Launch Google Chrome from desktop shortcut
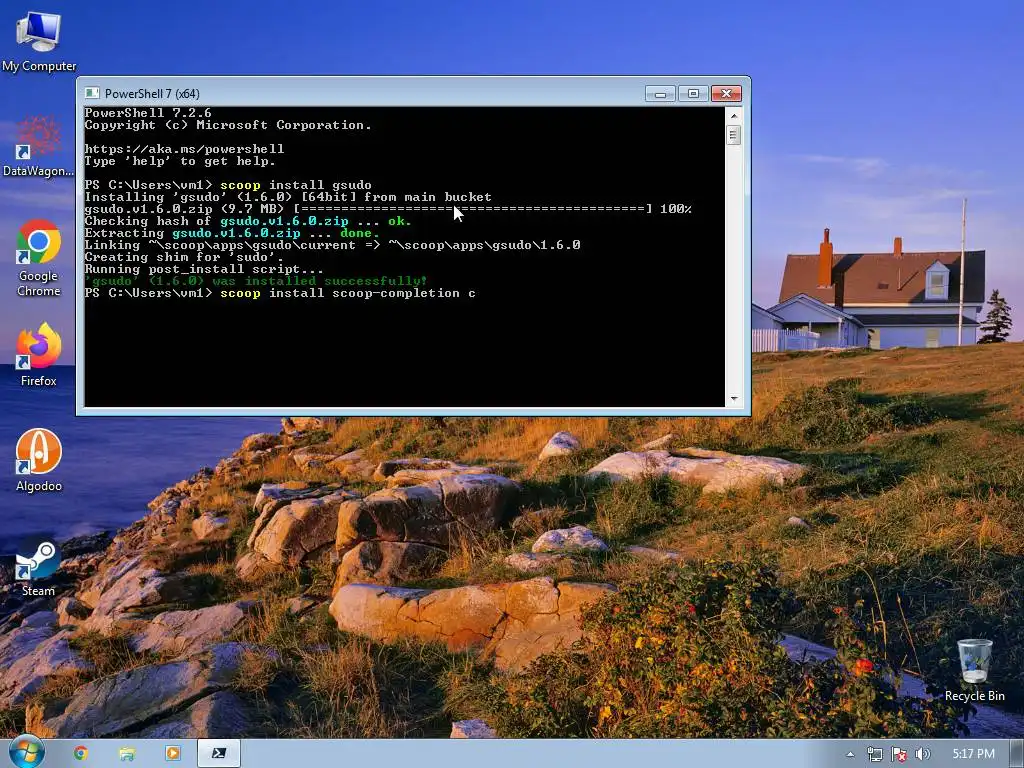The width and height of the screenshot is (1024, 768). (x=39, y=258)
